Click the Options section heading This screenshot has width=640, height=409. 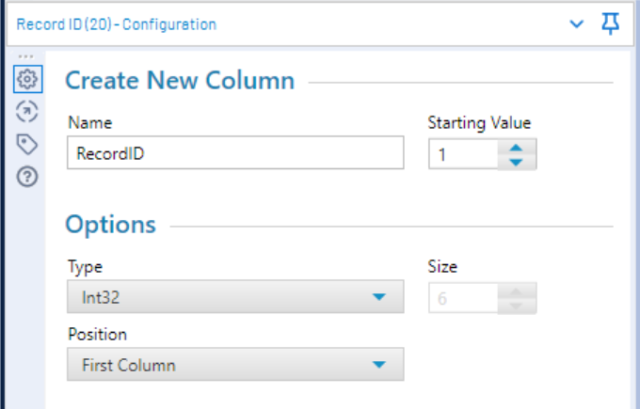111,224
